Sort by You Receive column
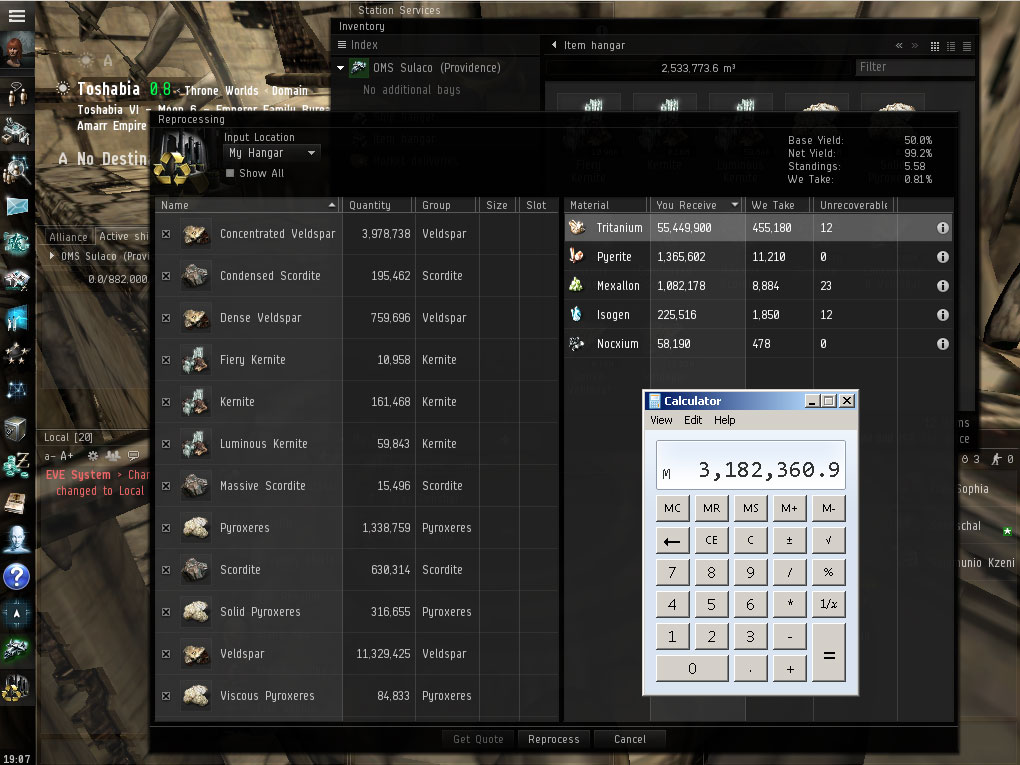Viewport: 1020px width, 765px height. click(695, 205)
